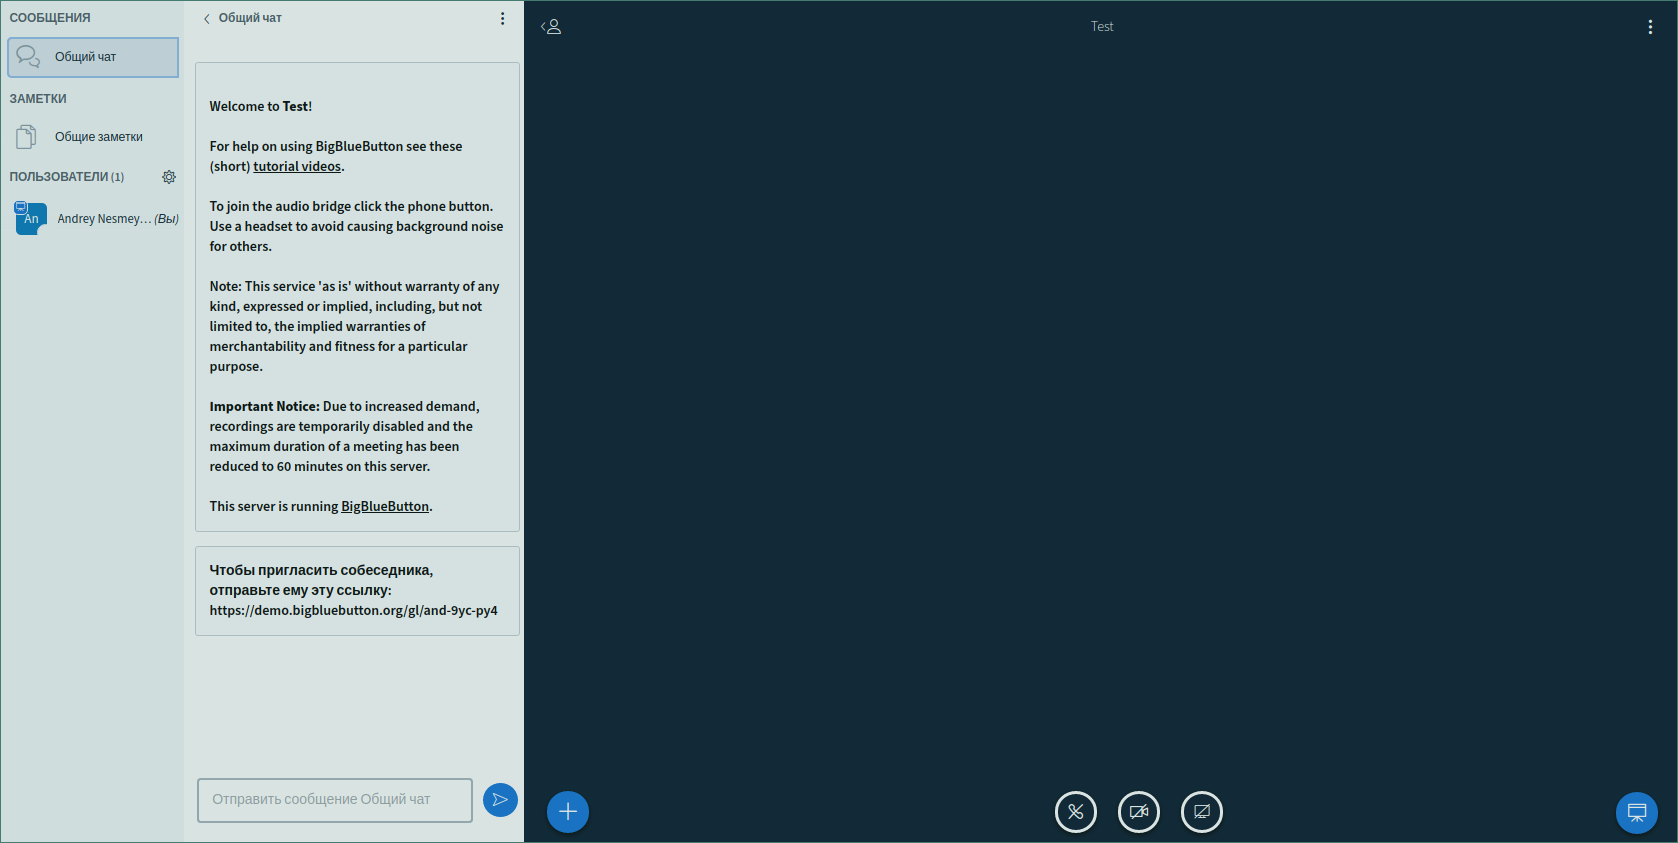The image size is (1678, 843).
Task: Click the blue plus actions button
Action: (x=567, y=812)
